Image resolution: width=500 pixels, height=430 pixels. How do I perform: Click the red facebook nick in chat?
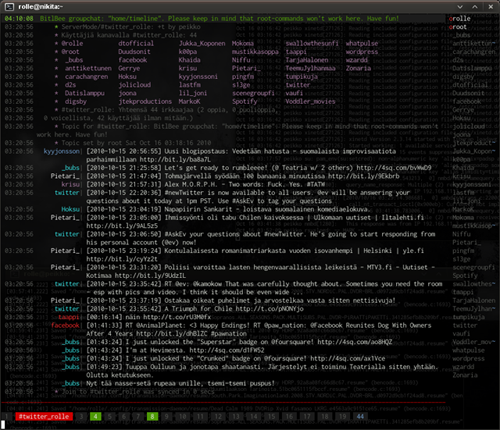pyautogui.click(x=65, y=325)
